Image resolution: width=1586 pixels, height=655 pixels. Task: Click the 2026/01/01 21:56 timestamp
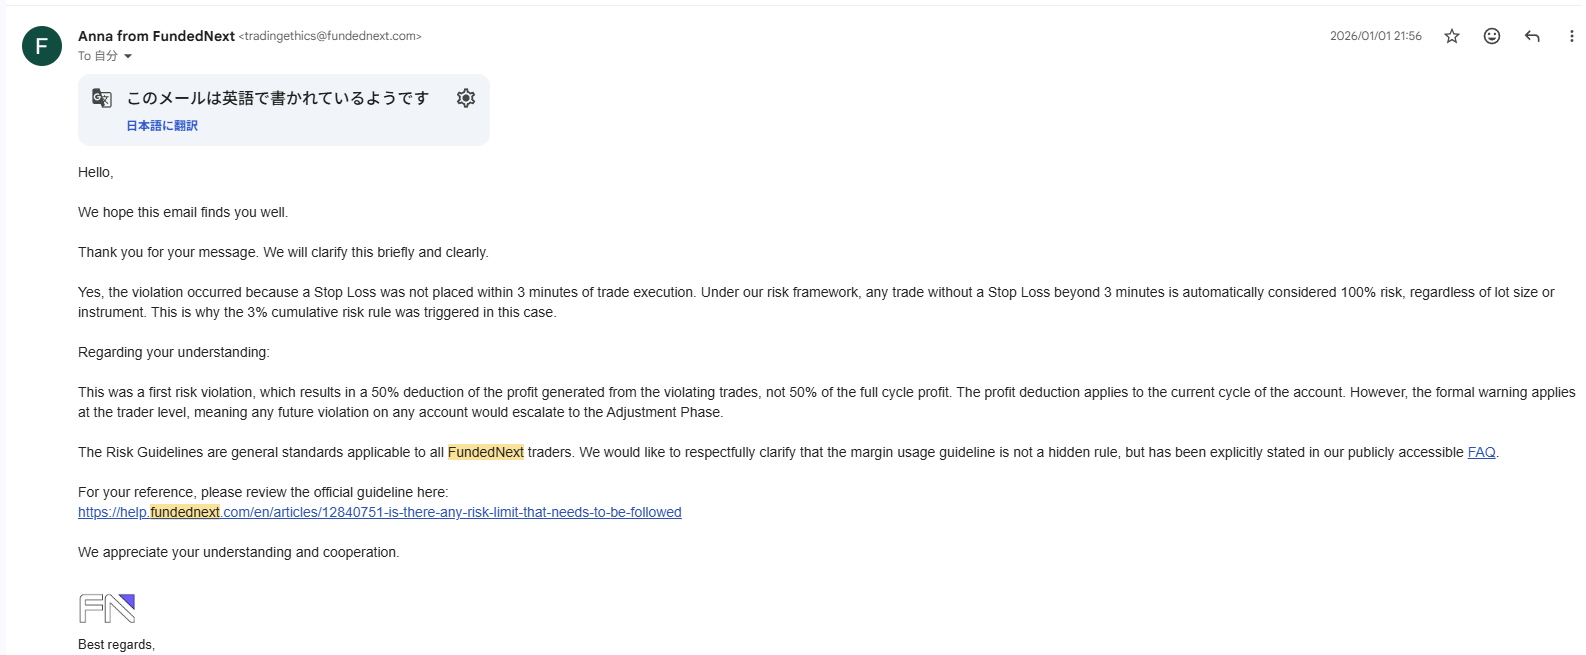coord(1375,36)
